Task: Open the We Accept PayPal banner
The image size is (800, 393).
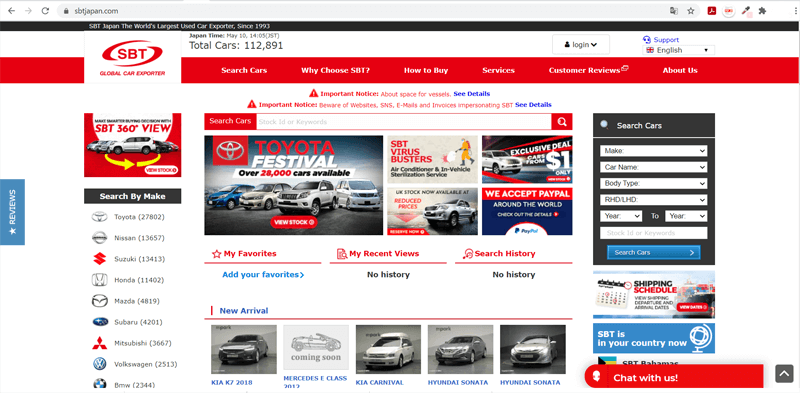Action: point(527,211)
